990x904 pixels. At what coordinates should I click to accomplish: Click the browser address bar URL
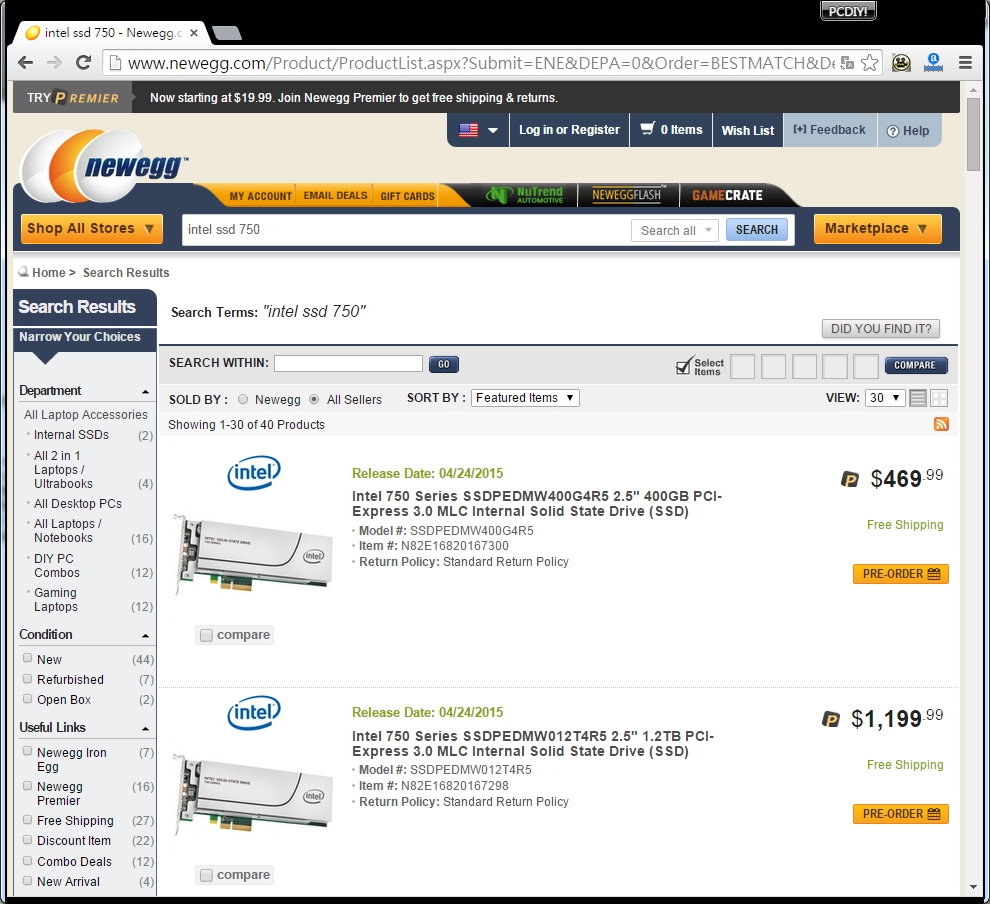click(481, 63)
